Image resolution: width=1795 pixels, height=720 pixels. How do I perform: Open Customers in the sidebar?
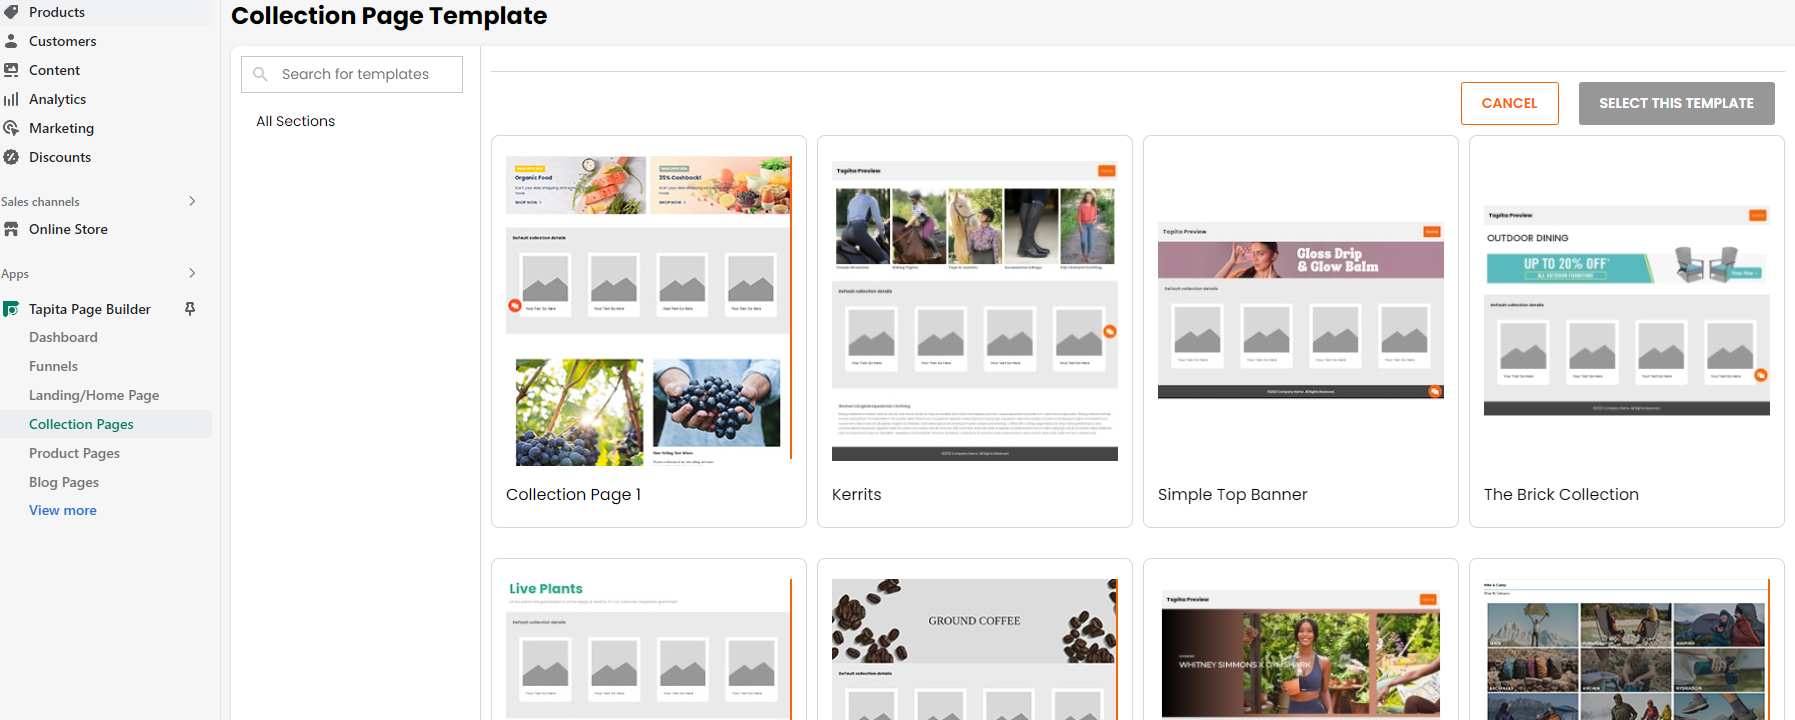pyautogui.click(x=63, y=41)
